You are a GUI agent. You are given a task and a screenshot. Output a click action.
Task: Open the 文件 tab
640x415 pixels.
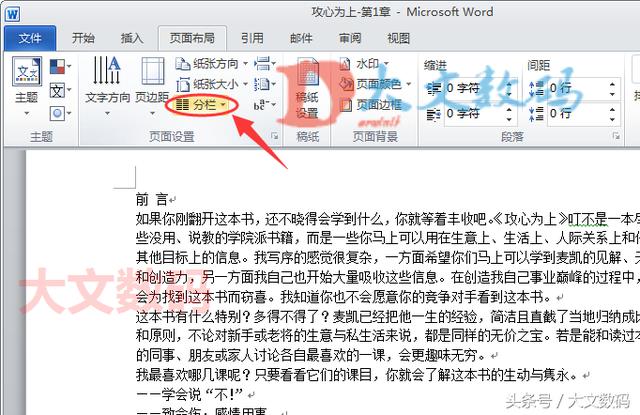pyautogui.click(x=30, y=38)
